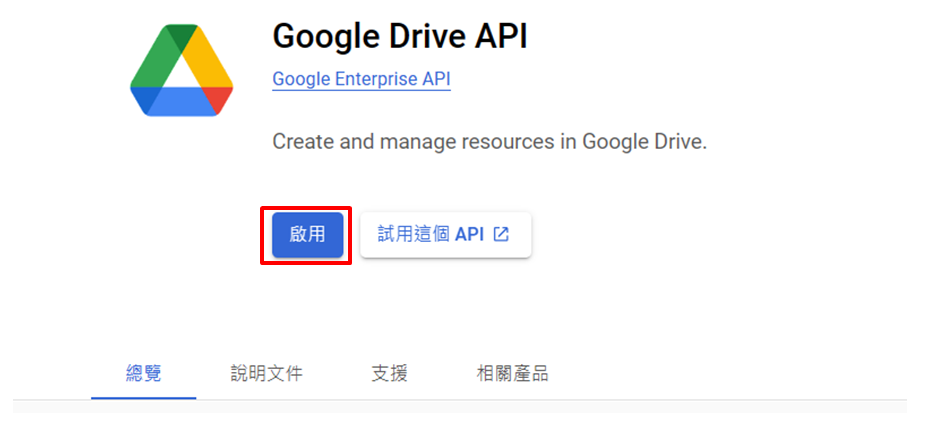This screenshot has height=438, width=937.
Task: Click the Google Drive triangle logo
Action: pos(181,71)
